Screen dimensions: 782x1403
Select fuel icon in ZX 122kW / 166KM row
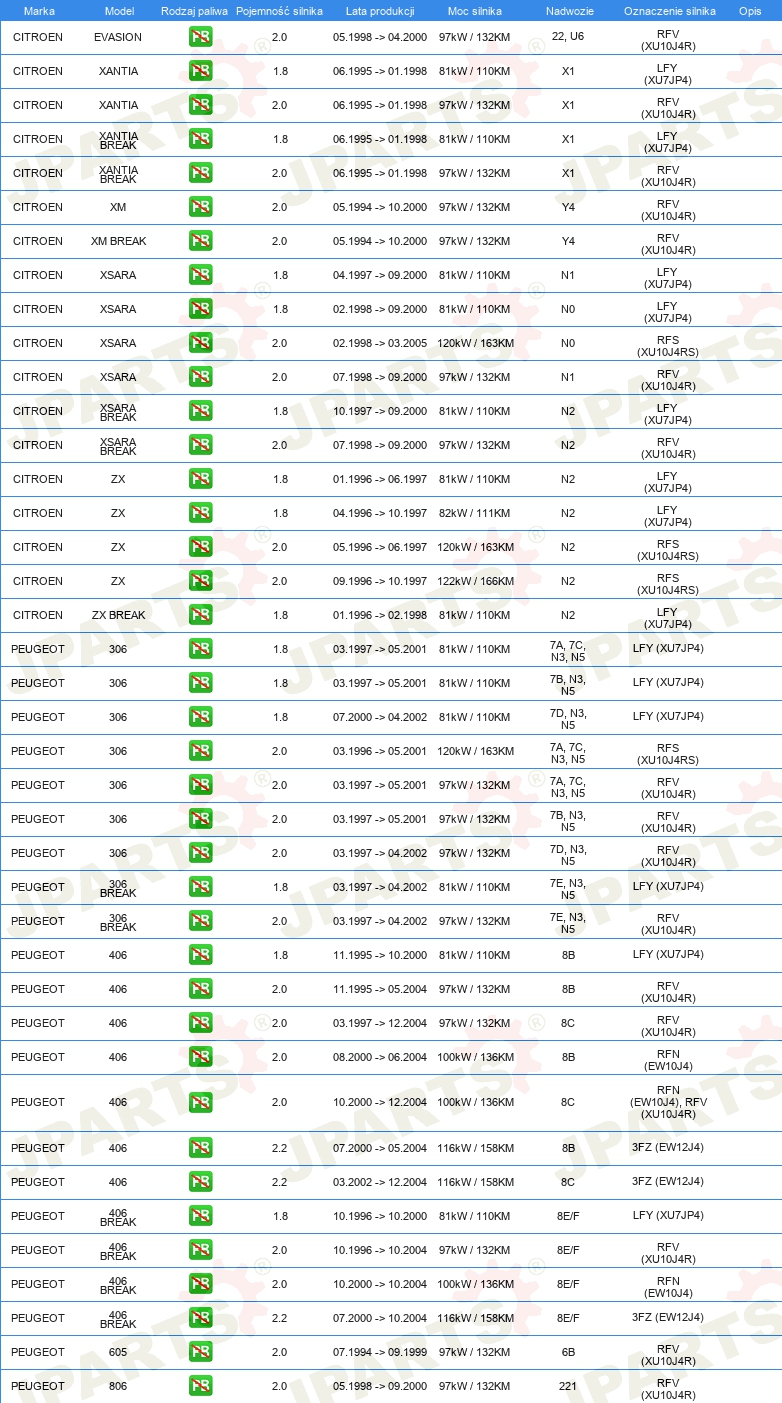tap(201, 581)
